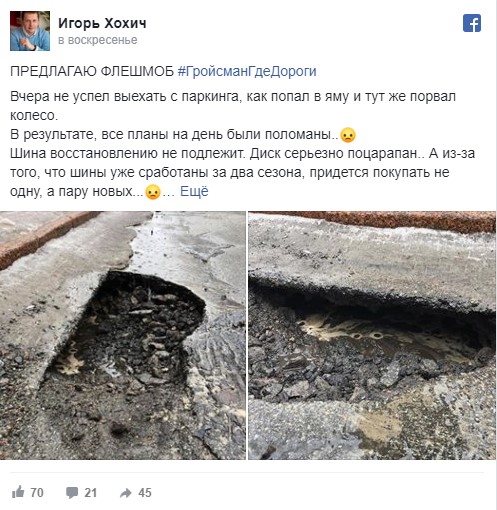
Task: Select the "ПРЕДЛАГАЮ ФЛЕШМОБ" heading text
Action: coord(92,71)
